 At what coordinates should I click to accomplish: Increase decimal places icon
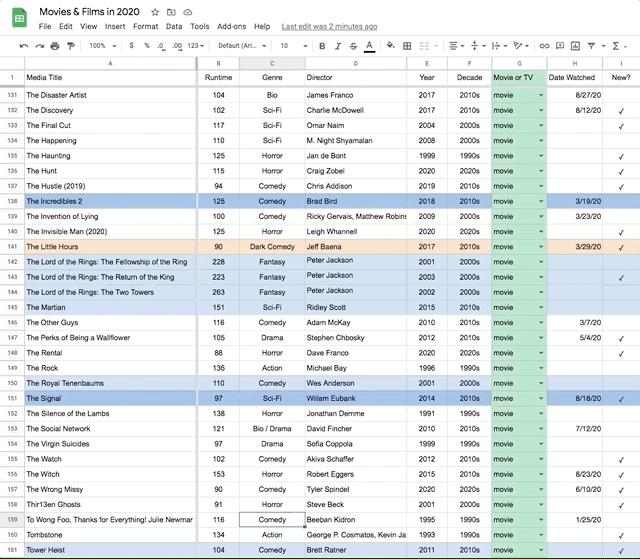[177, 46]
